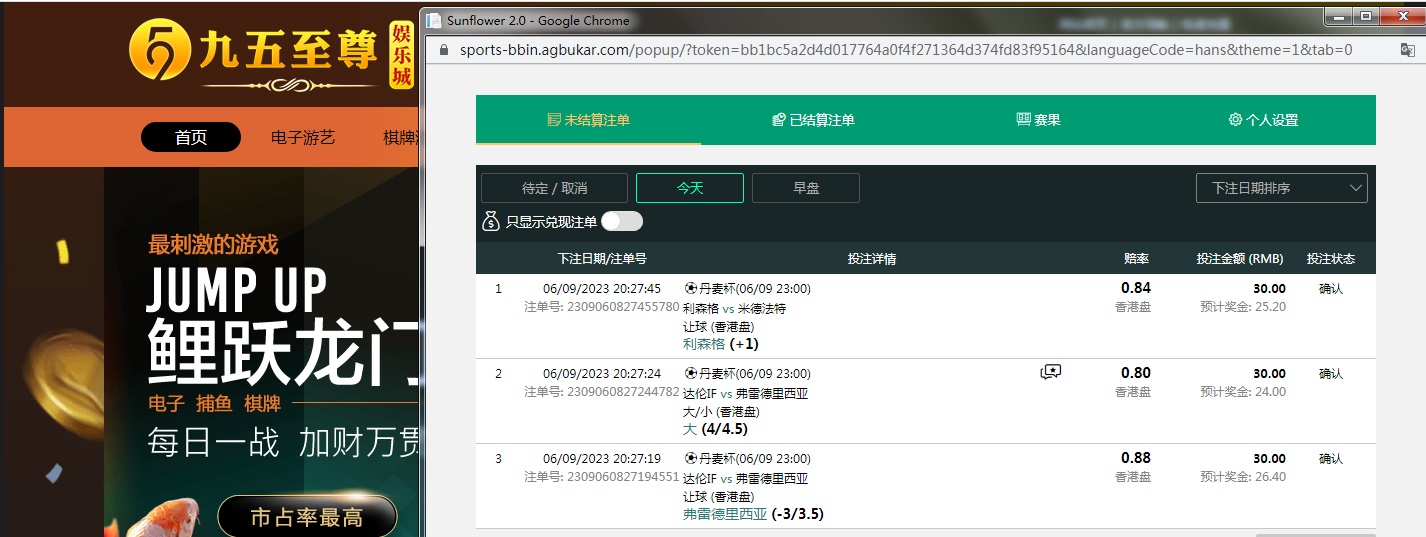
Task: Open the 下注日期排序 sort dropdown
Action: 1281,188
